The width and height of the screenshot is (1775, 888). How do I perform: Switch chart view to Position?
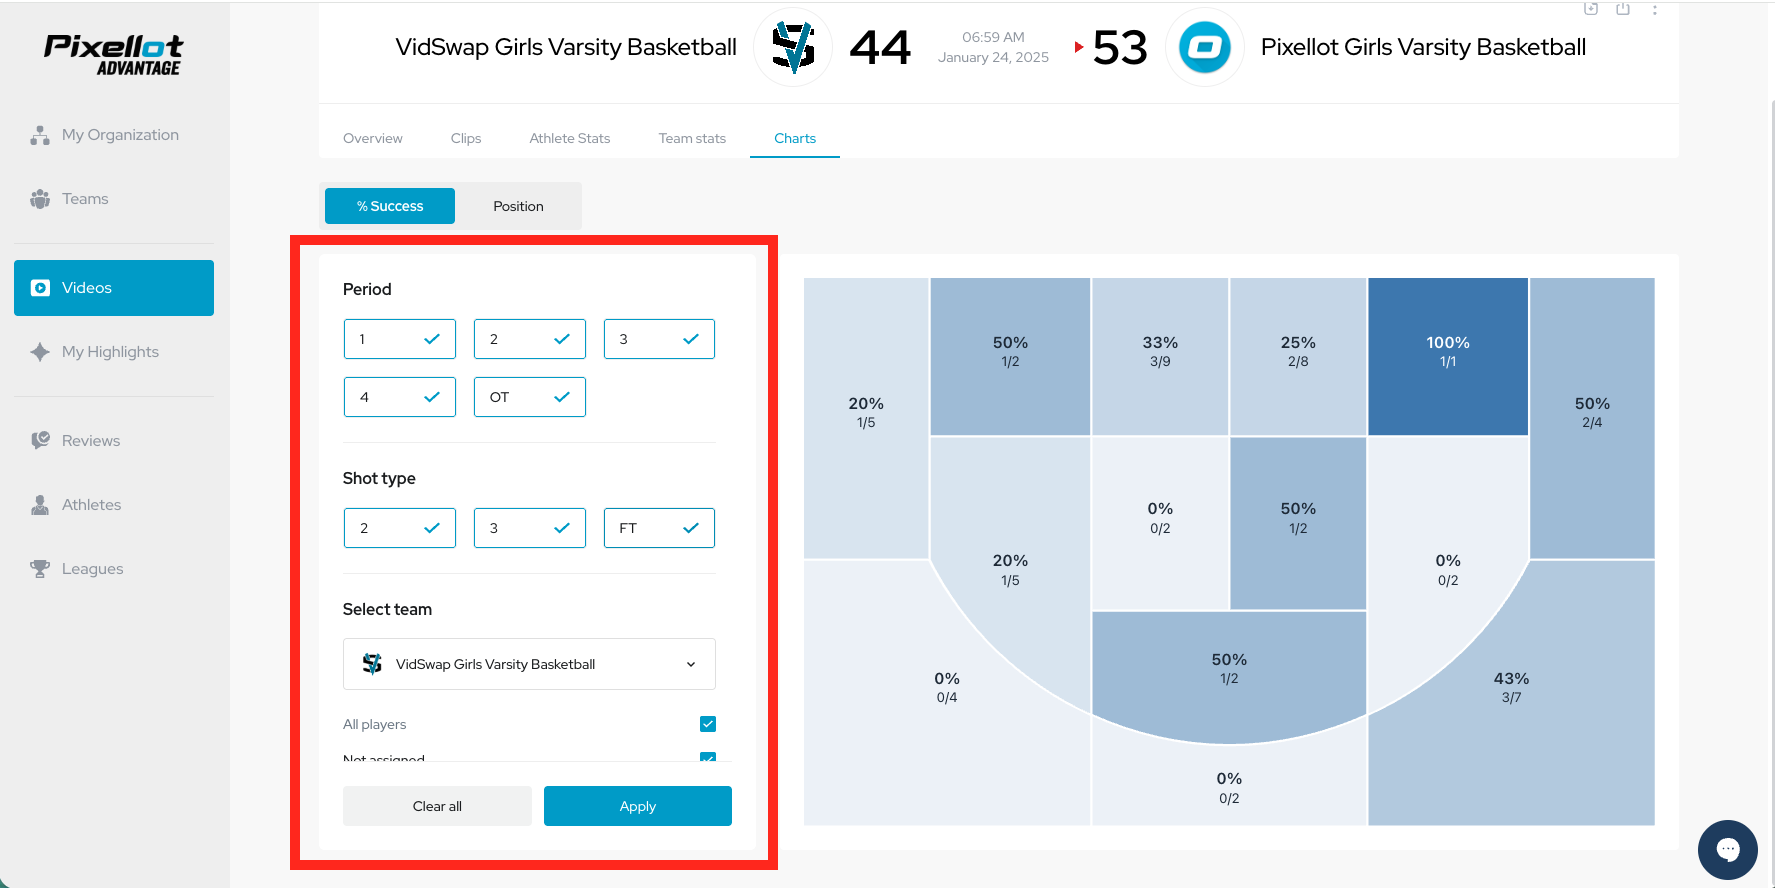518,206
